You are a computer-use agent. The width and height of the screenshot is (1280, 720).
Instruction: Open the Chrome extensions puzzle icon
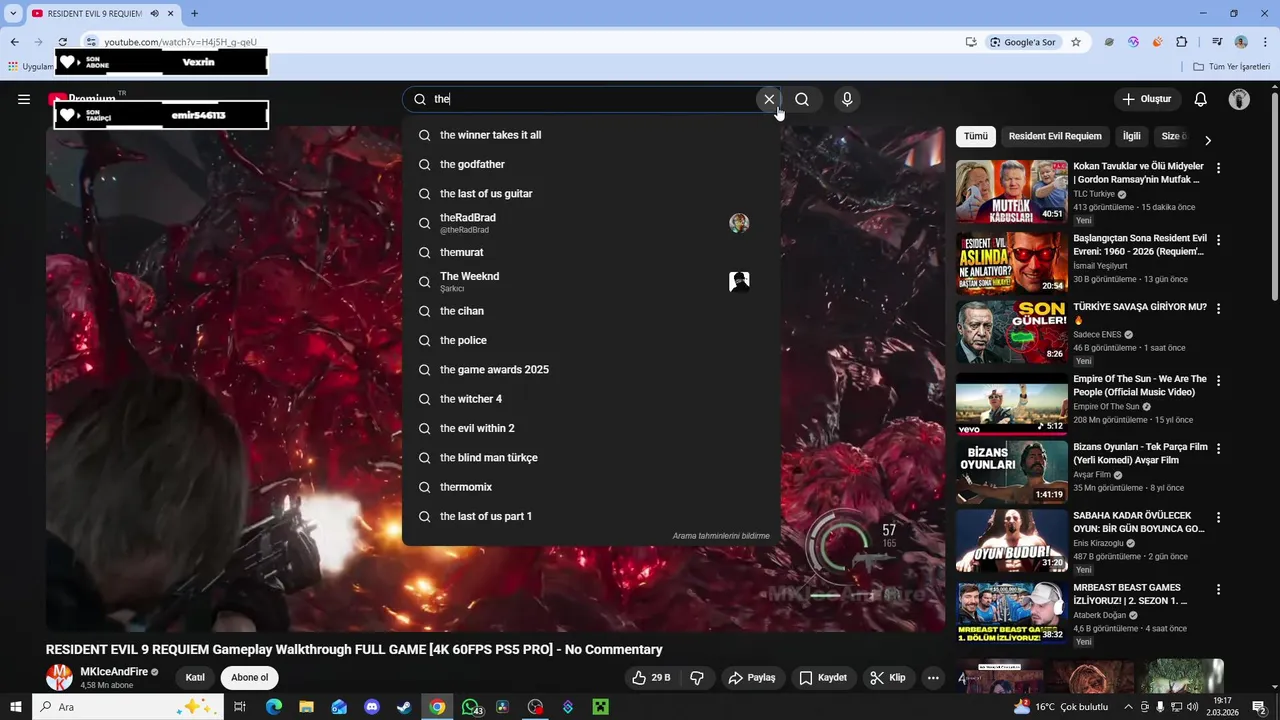[1182, 42]
